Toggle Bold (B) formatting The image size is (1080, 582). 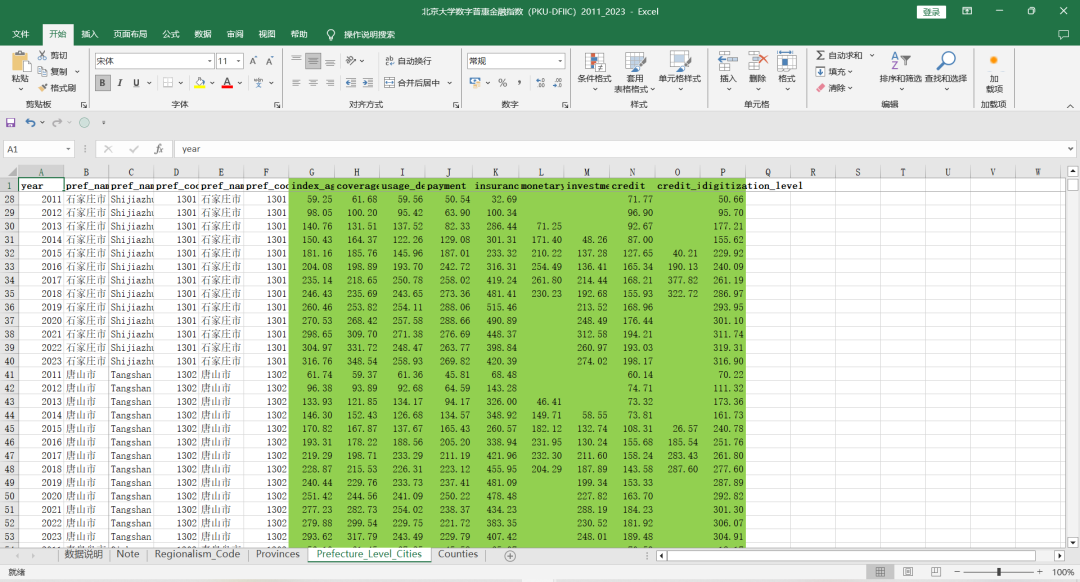103,83
